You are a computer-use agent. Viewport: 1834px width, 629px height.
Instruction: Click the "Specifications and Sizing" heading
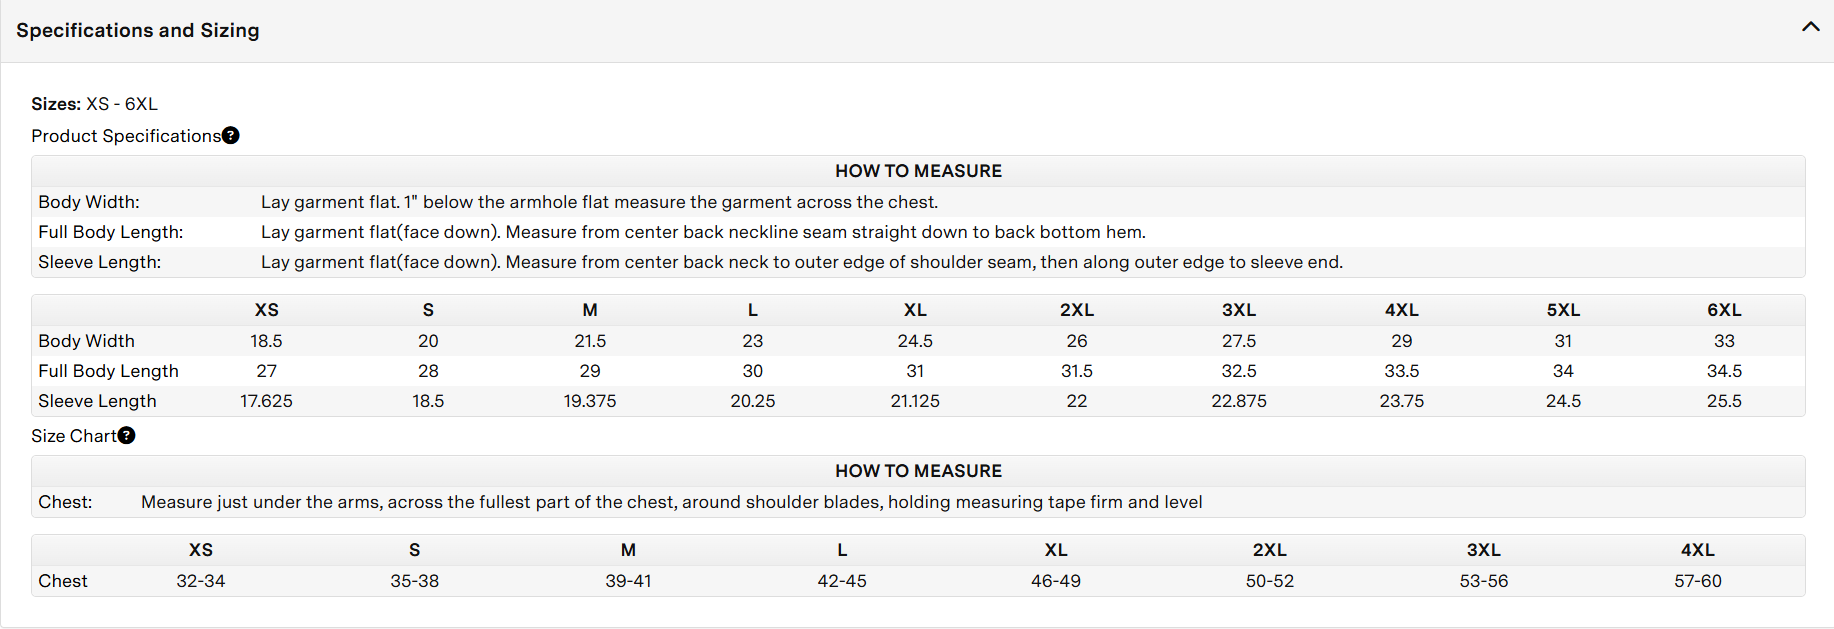(138, 31)
